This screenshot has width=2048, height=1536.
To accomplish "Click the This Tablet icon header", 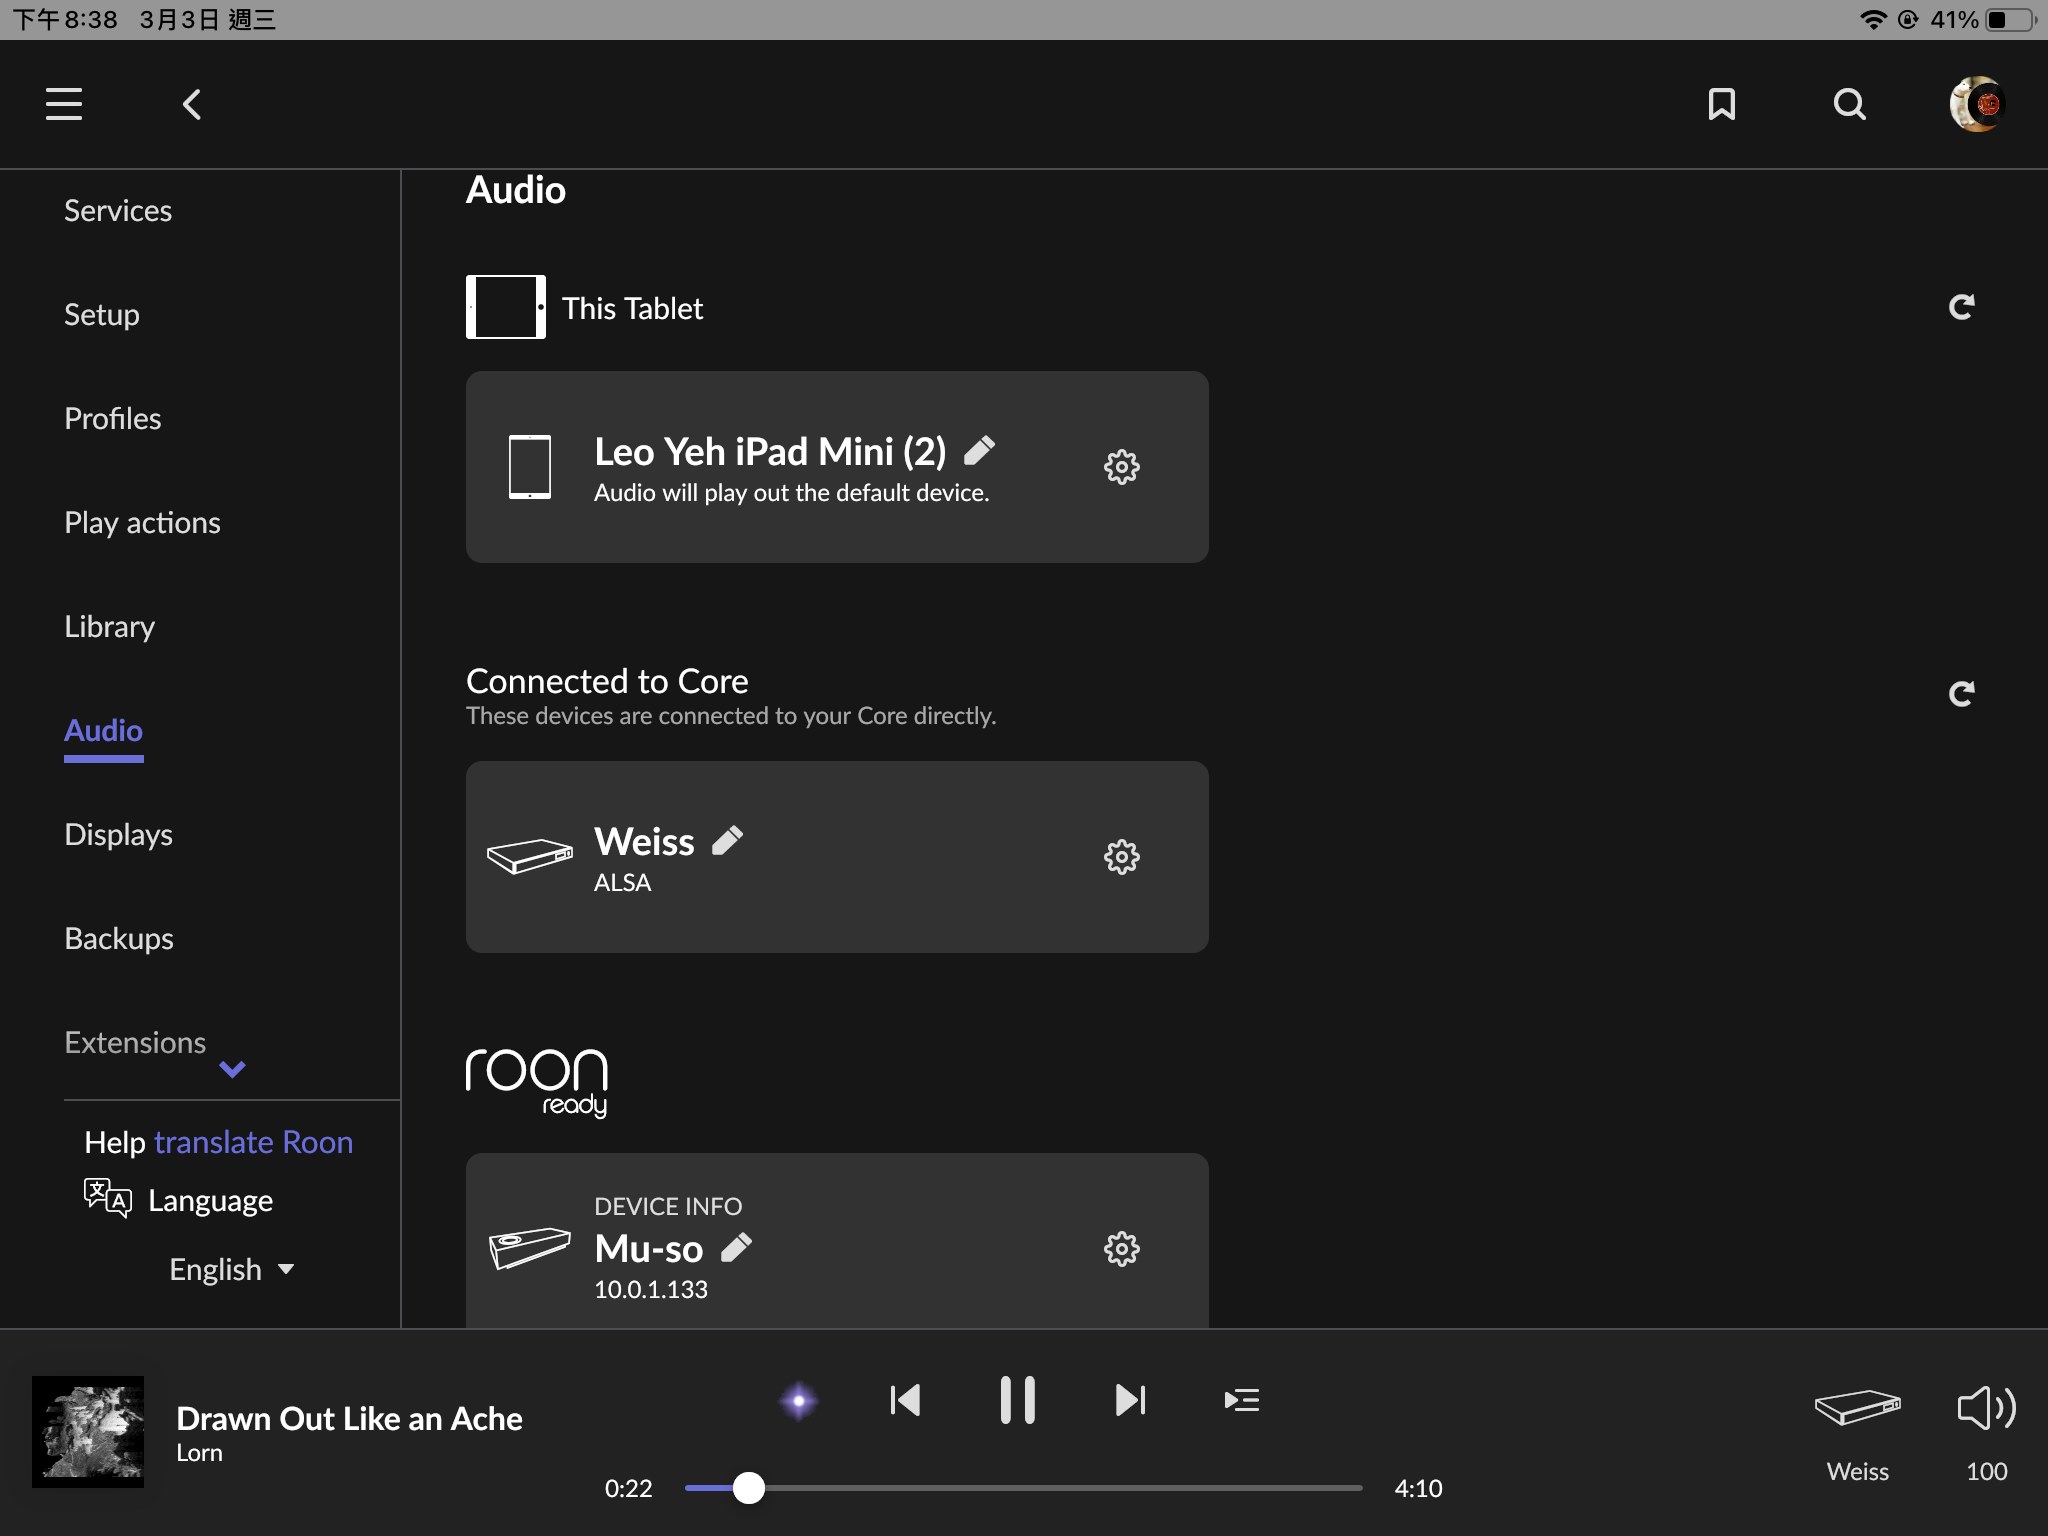I will [506, 307].
